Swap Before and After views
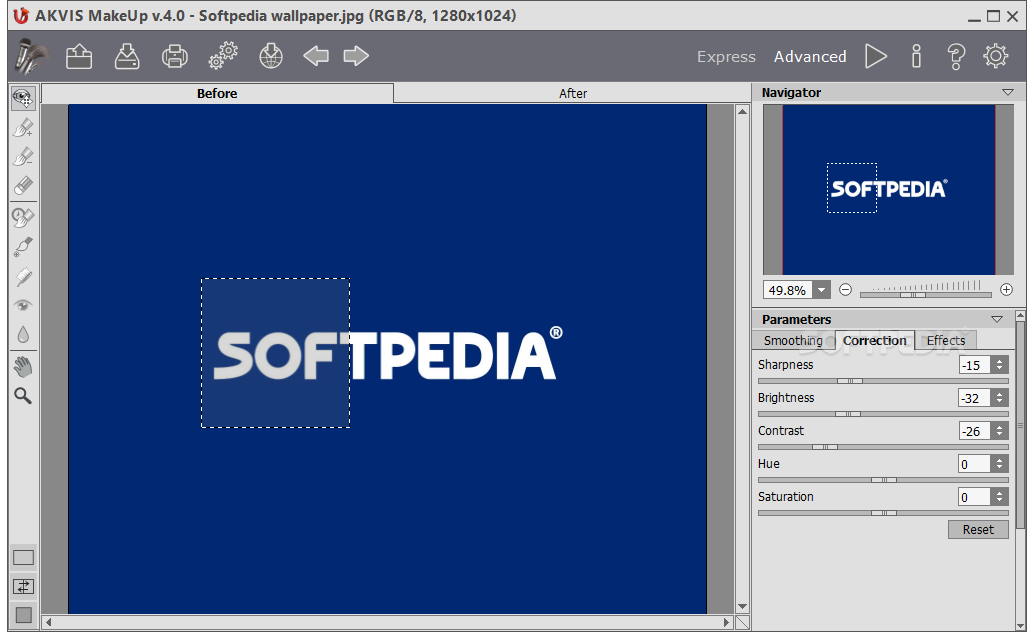The image size is (1034, 639). [23, 586]
